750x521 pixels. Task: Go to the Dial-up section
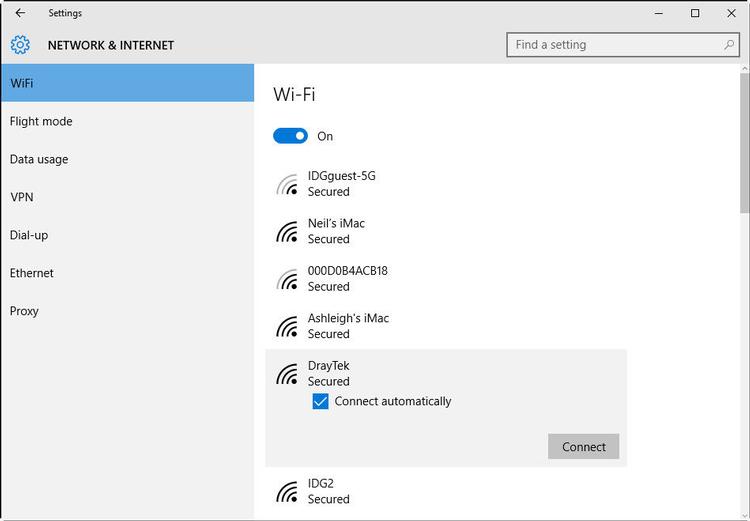[x=29, y=235]
